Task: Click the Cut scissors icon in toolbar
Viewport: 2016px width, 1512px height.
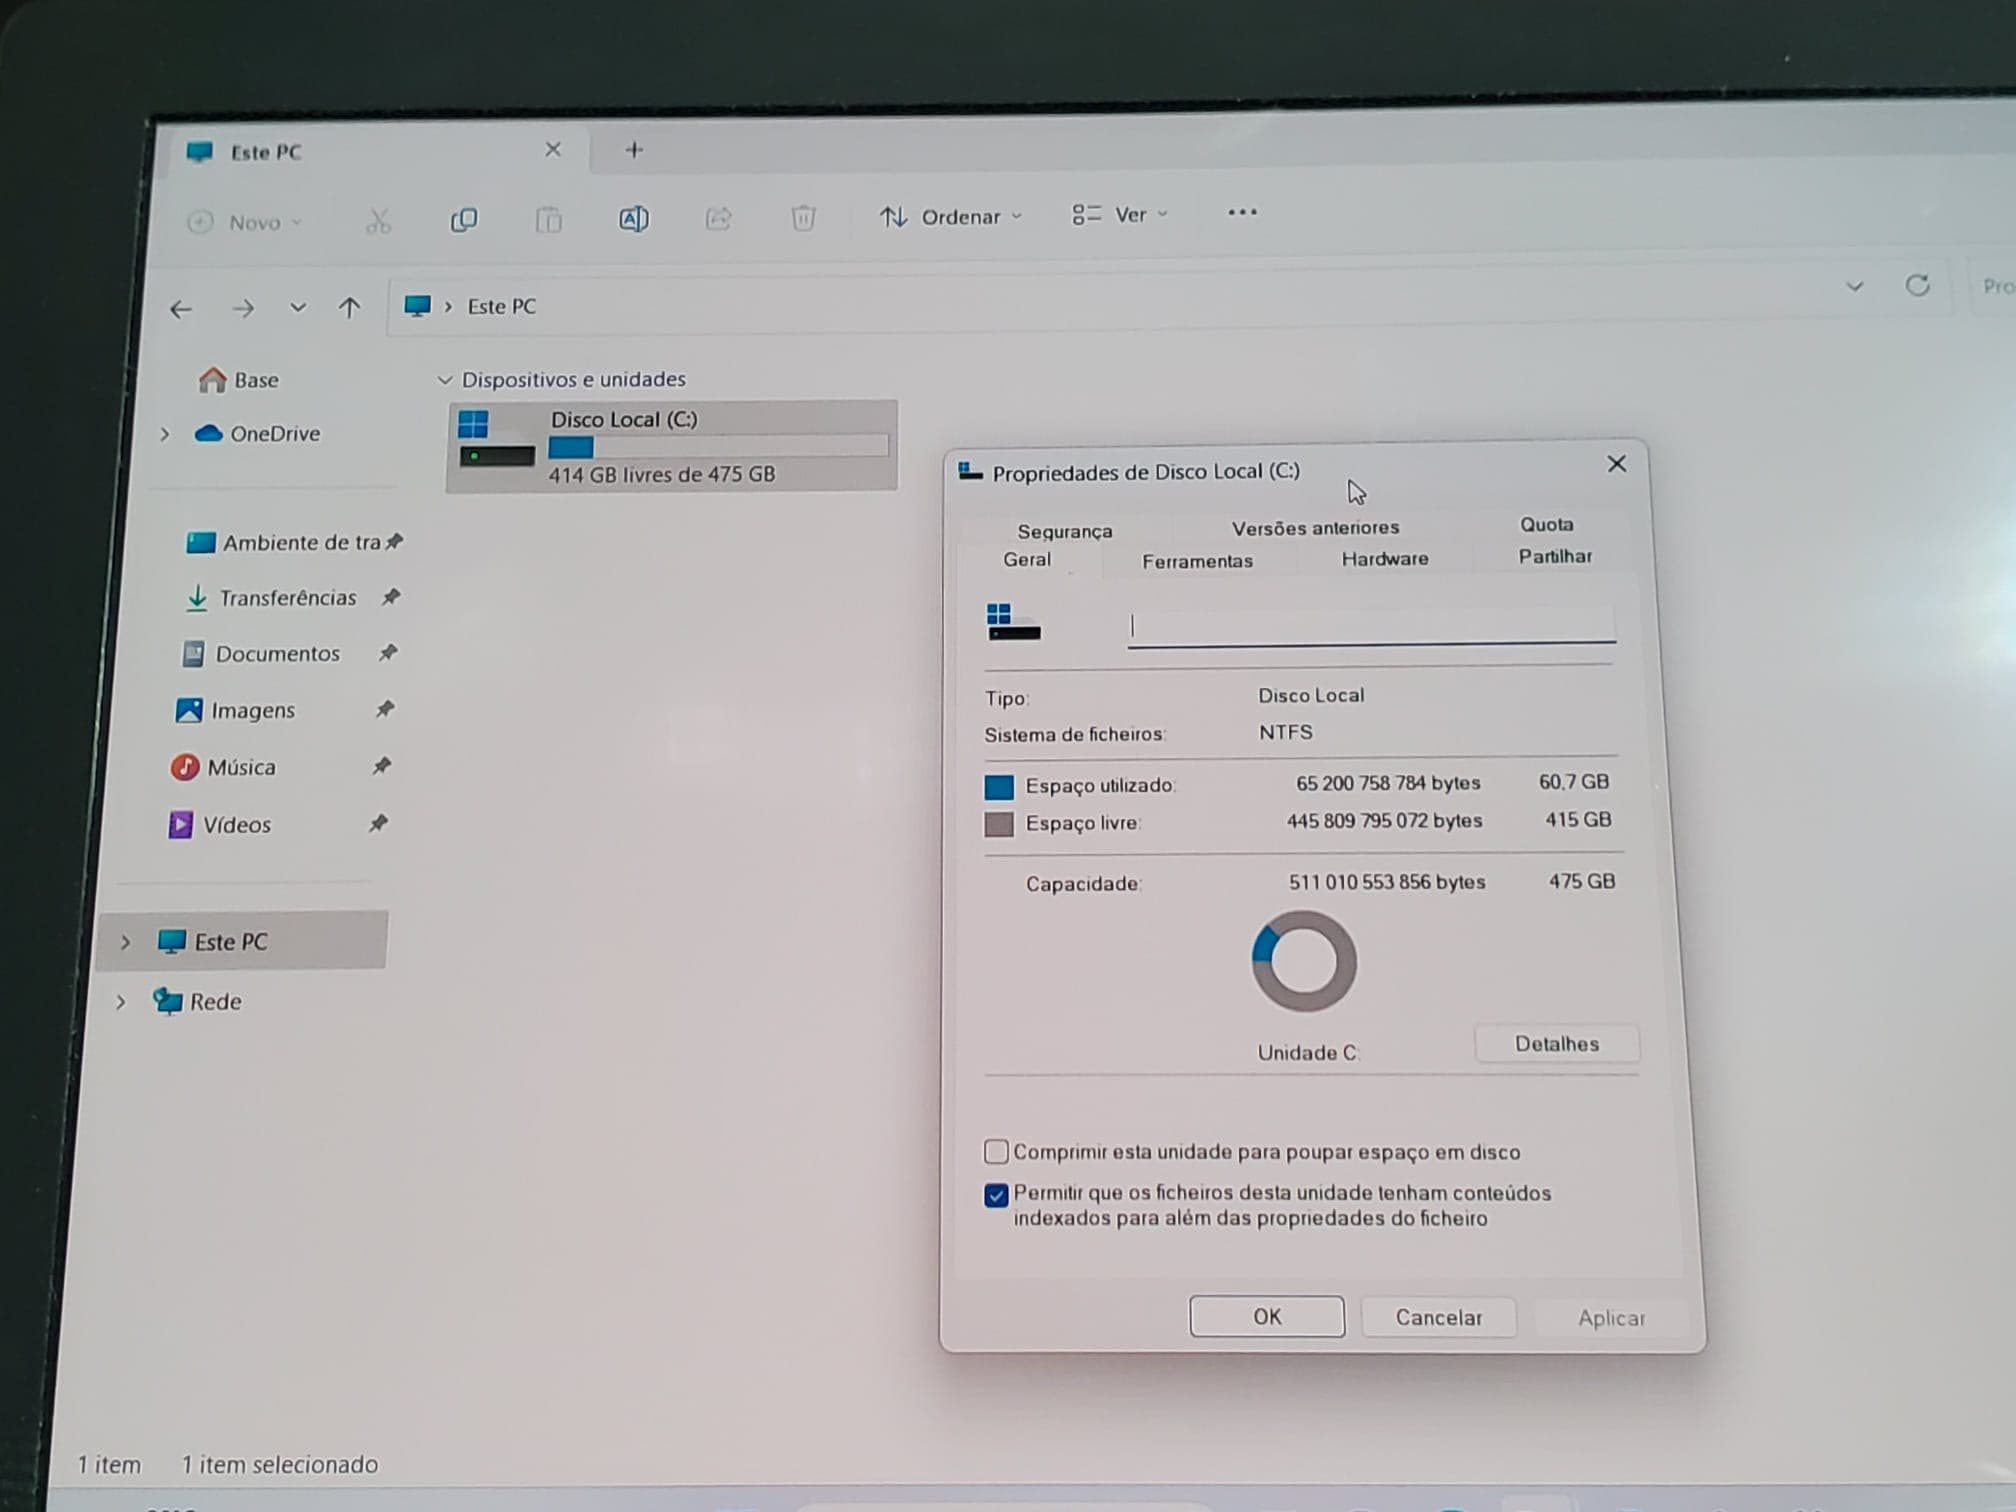Action: [378, 221]
